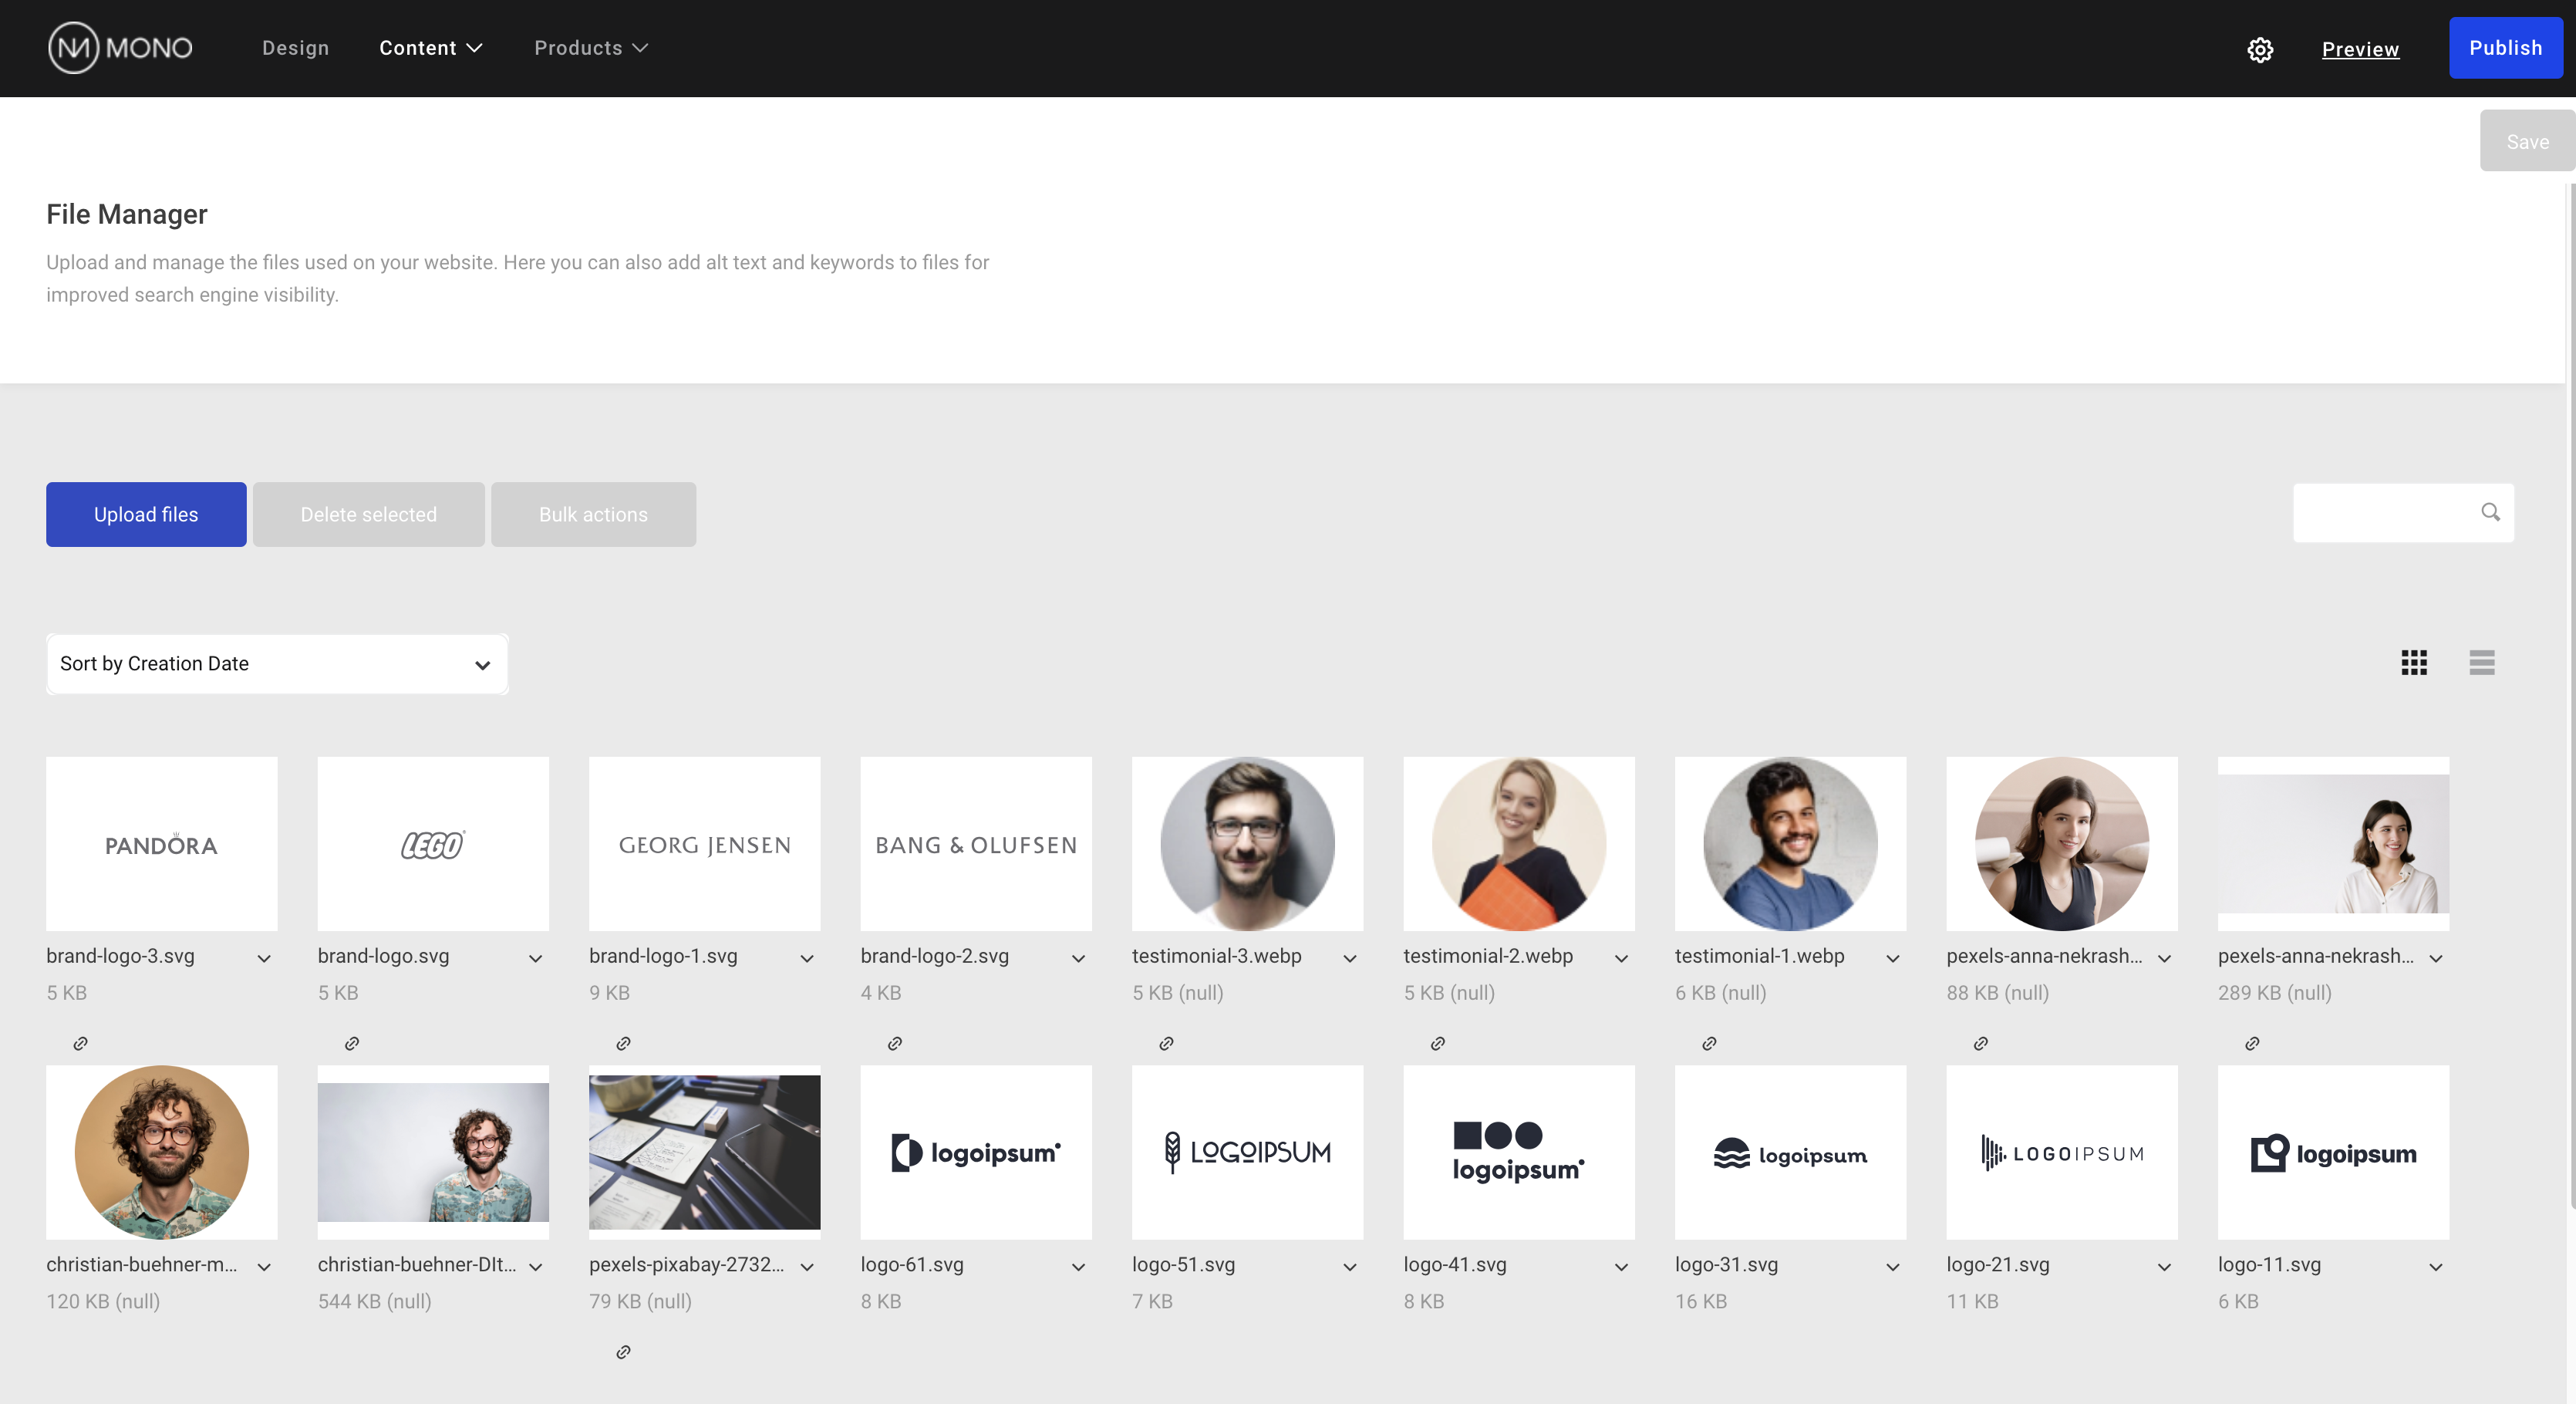Image resolution: width=2576 pixels, height=1404 pixels.
Task: Open the Sort by Creation Date dropdown
Action: tap(277, 664)
